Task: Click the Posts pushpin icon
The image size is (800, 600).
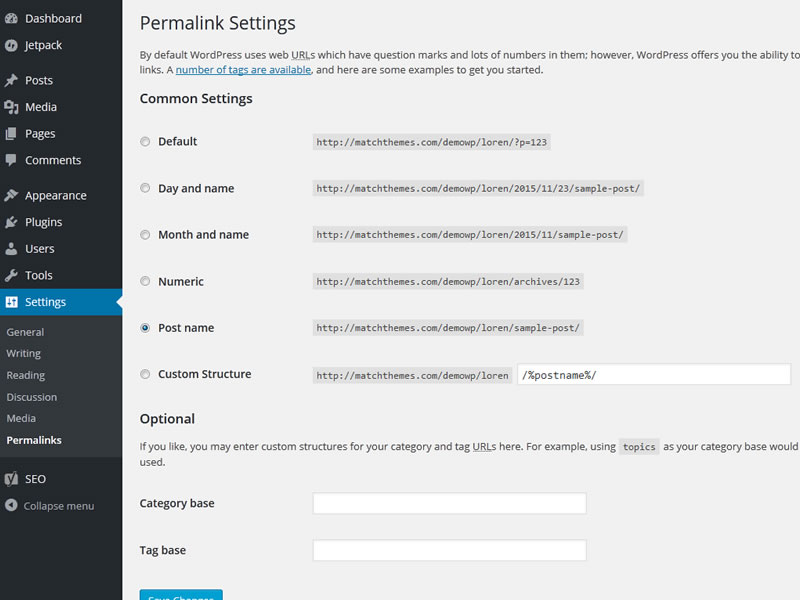Action: pos(11,80)
